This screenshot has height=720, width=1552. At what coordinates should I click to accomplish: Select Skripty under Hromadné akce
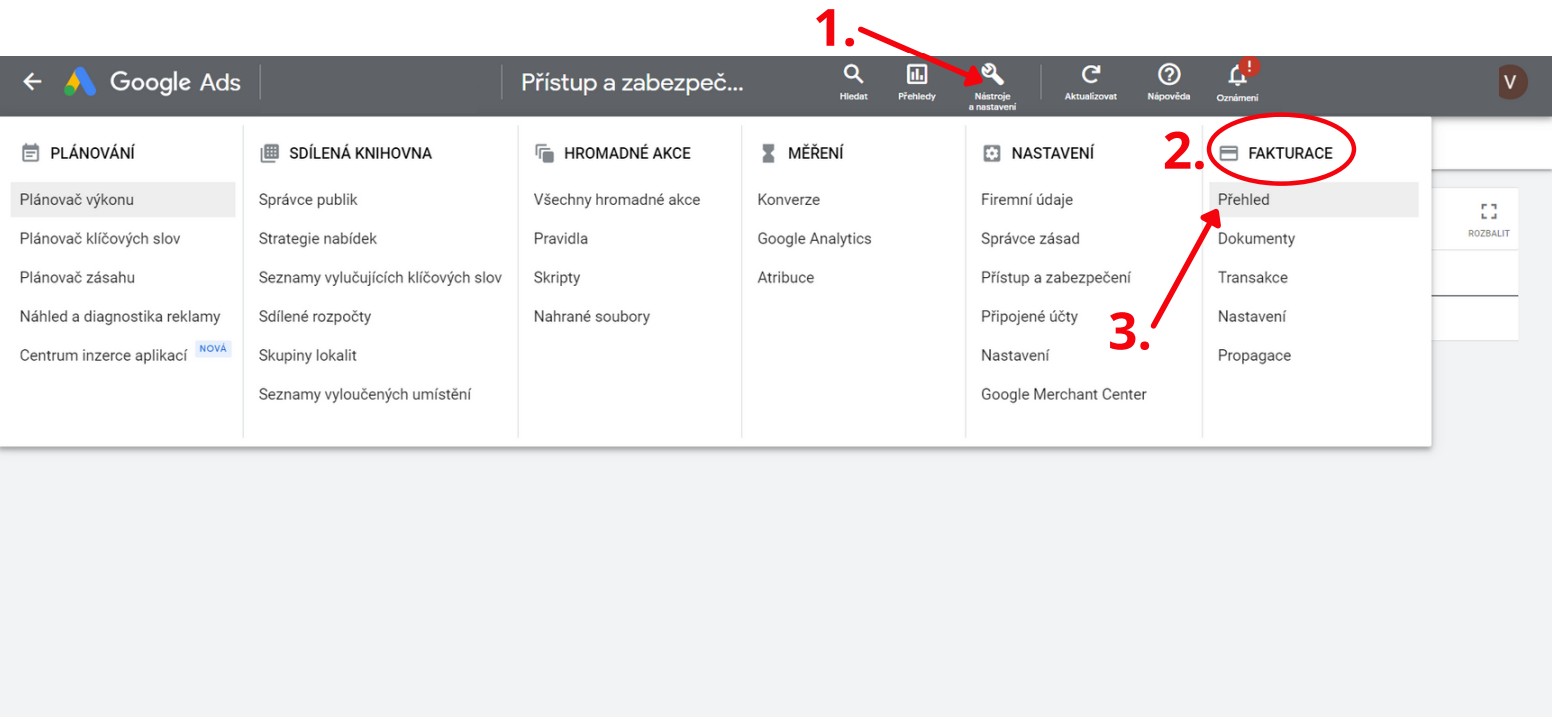tap(557, 277)
